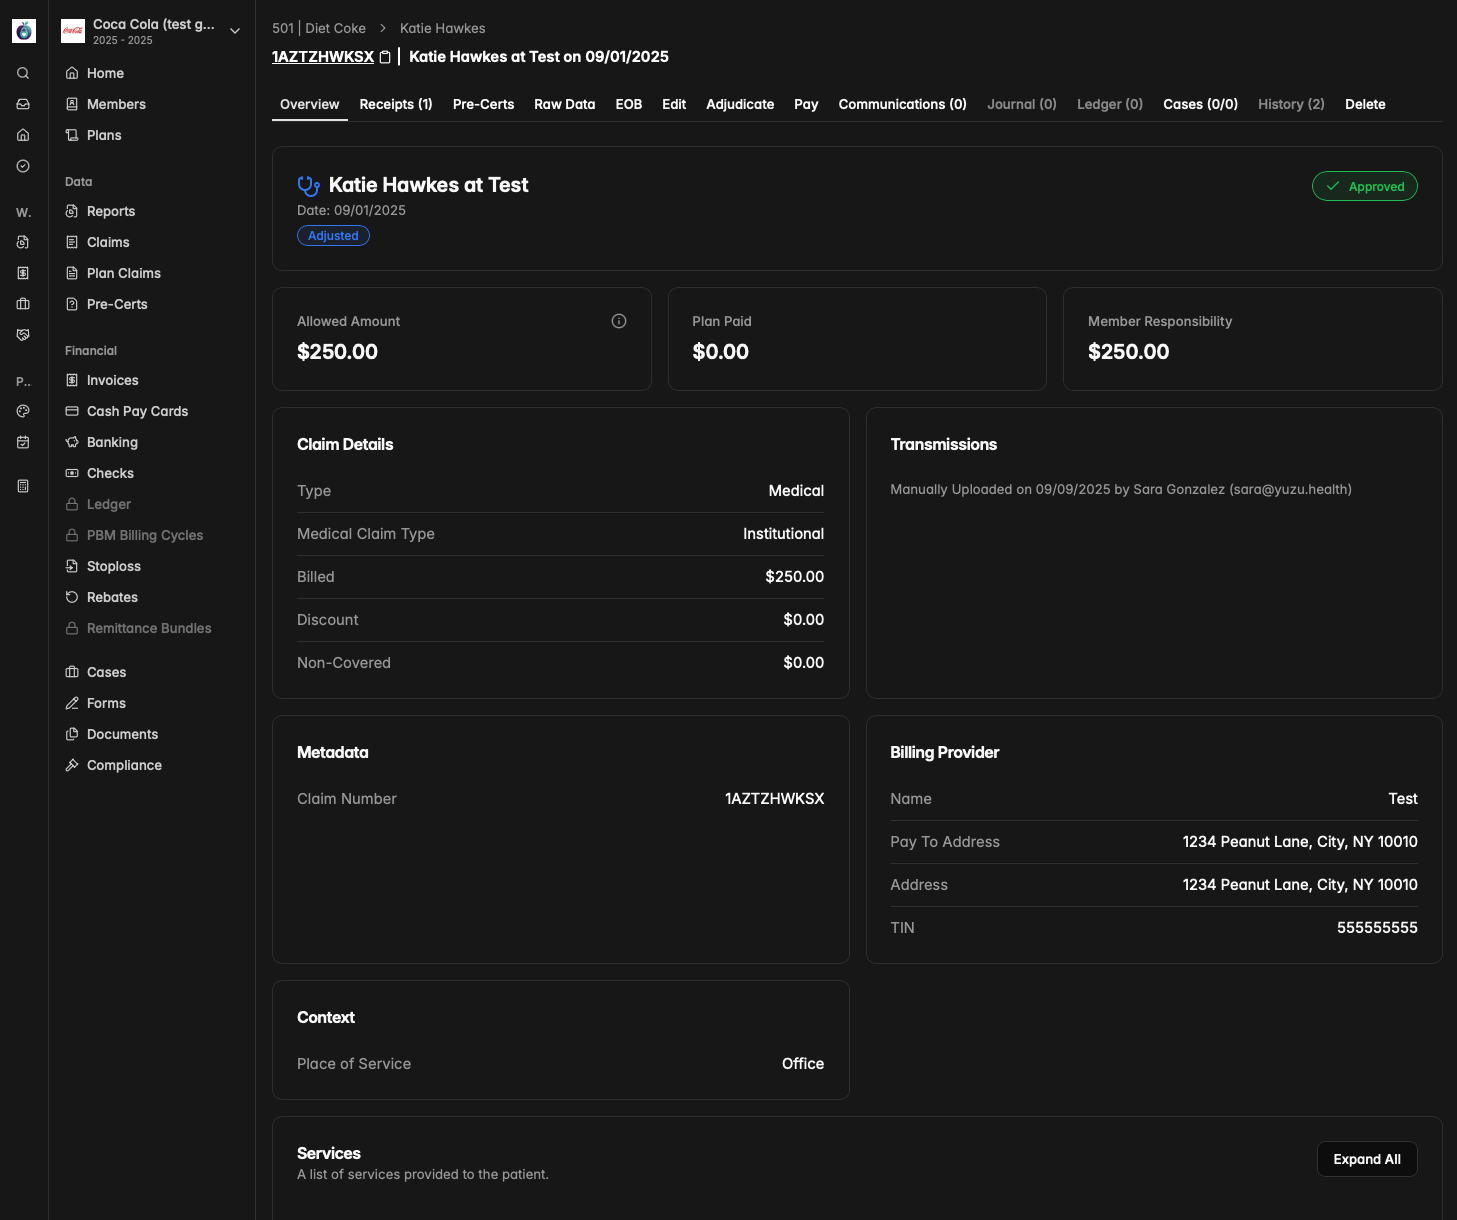Click the Metadata Claim Number value 1AZTZHWKSX
Viewport: 1457px width, 1220px height.
click(775, 799)
